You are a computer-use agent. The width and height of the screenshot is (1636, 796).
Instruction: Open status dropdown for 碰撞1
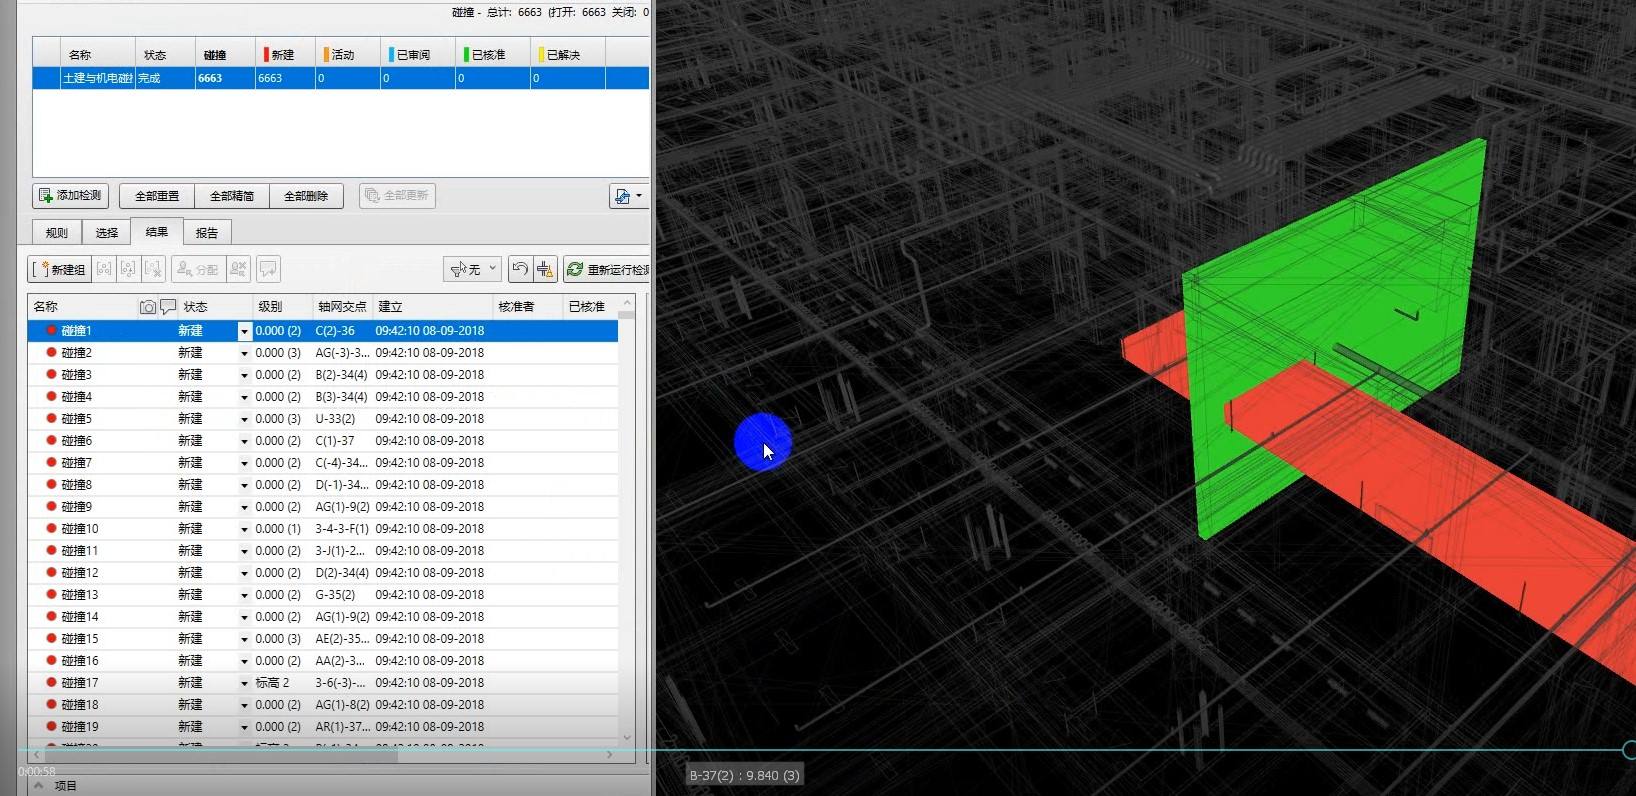[244, 331]
